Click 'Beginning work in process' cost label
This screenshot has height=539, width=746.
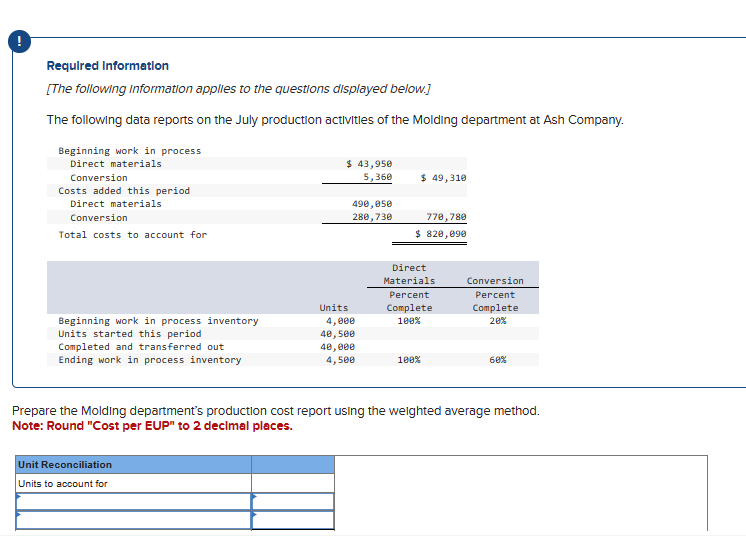coord(130,151)
